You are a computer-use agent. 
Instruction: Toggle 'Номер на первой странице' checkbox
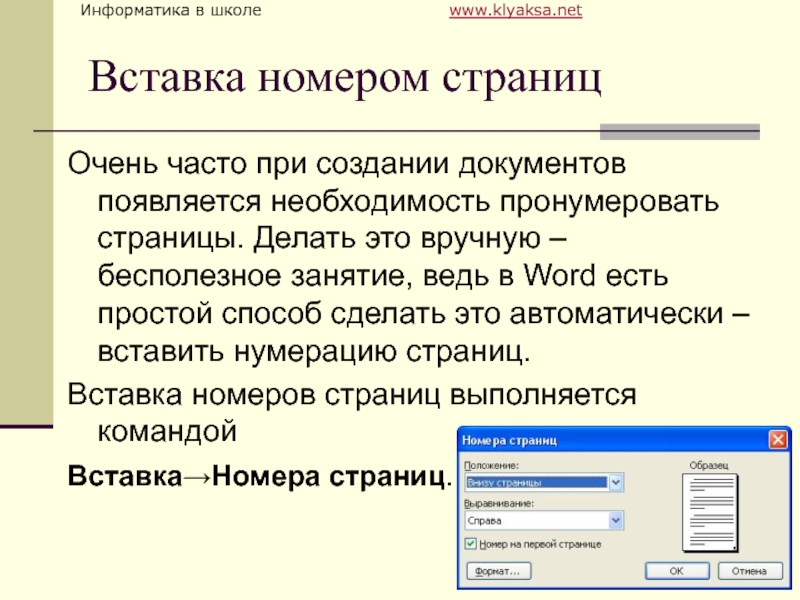[471, 544]
